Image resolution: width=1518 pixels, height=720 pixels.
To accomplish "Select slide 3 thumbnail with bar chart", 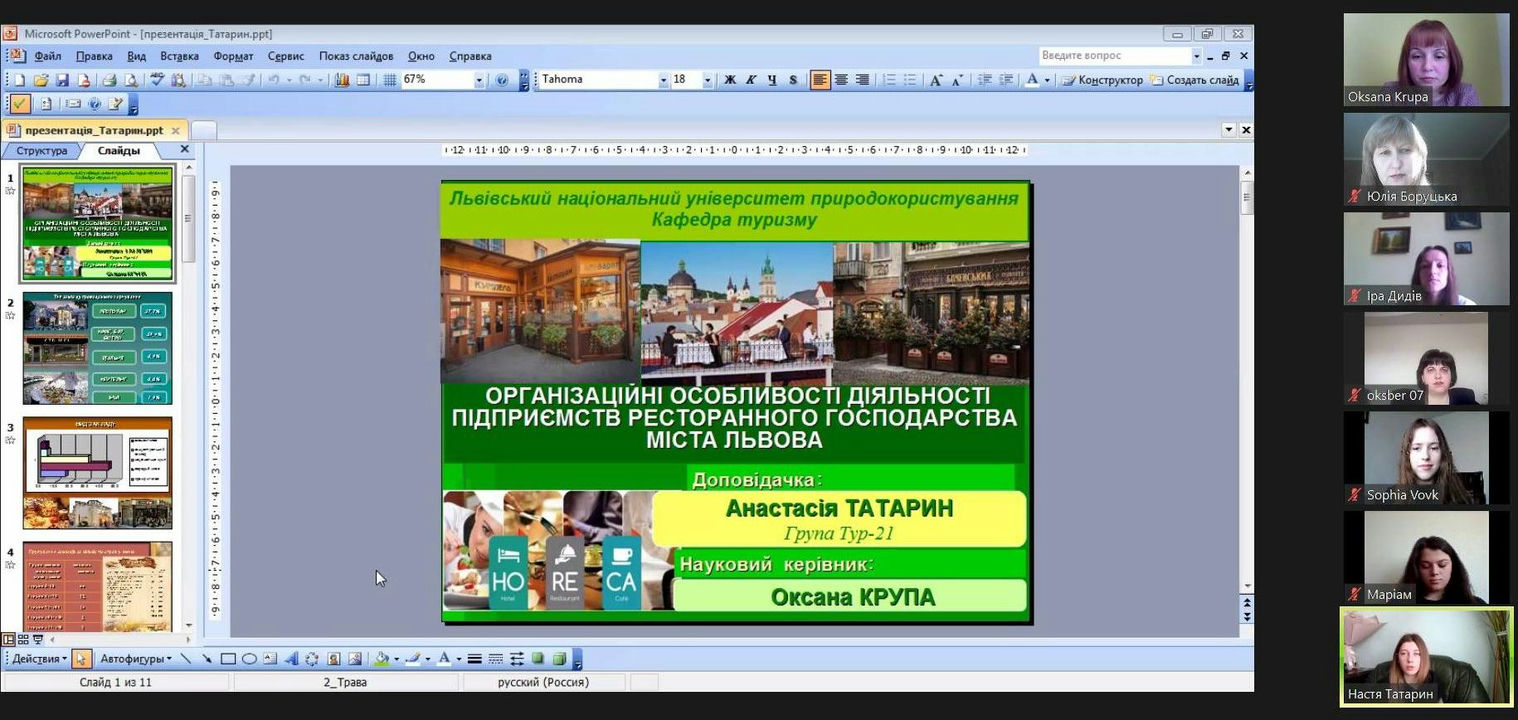I will [x=98, y=473].
